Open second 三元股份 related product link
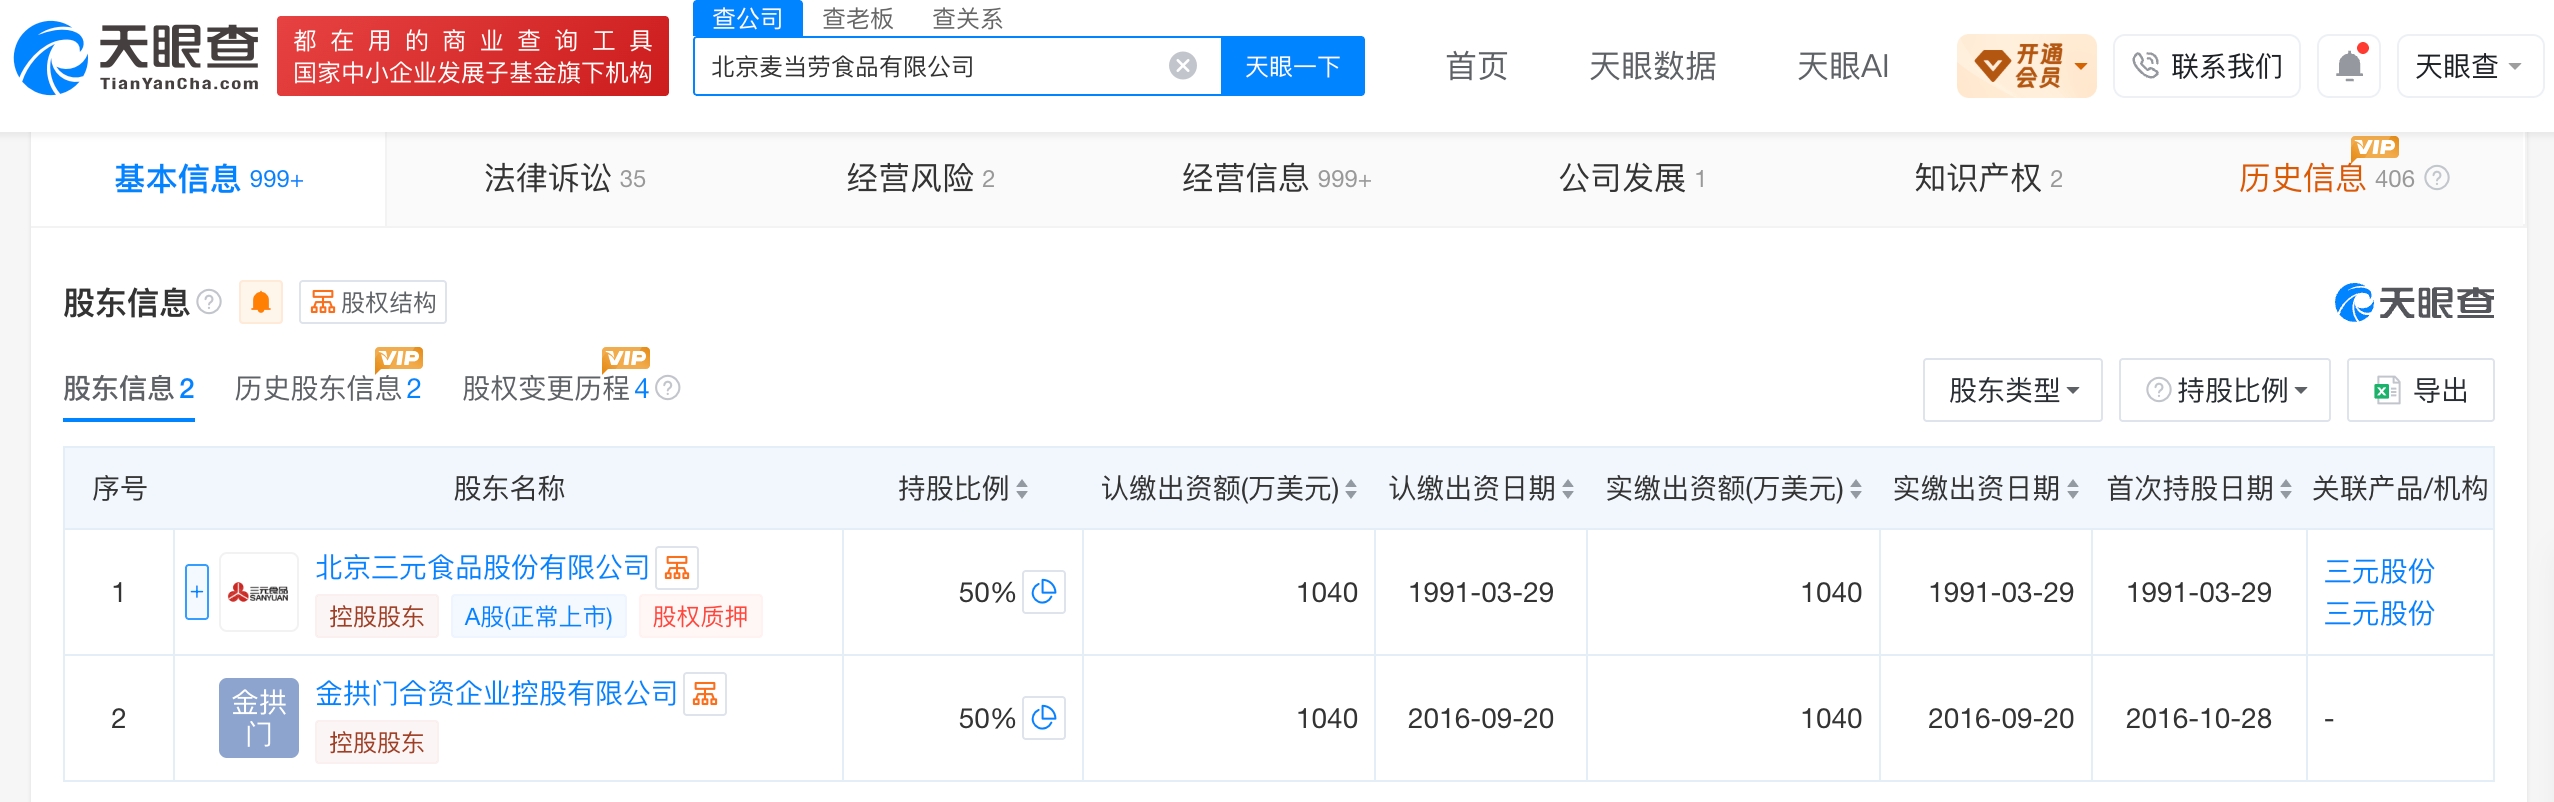 point(2379,614)
